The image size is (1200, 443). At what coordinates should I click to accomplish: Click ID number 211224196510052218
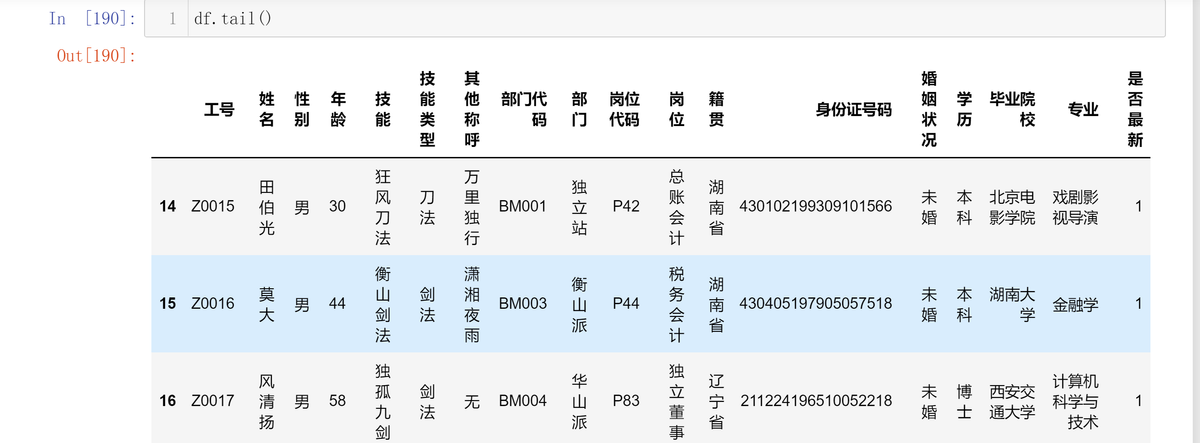[x=815, y=401]
